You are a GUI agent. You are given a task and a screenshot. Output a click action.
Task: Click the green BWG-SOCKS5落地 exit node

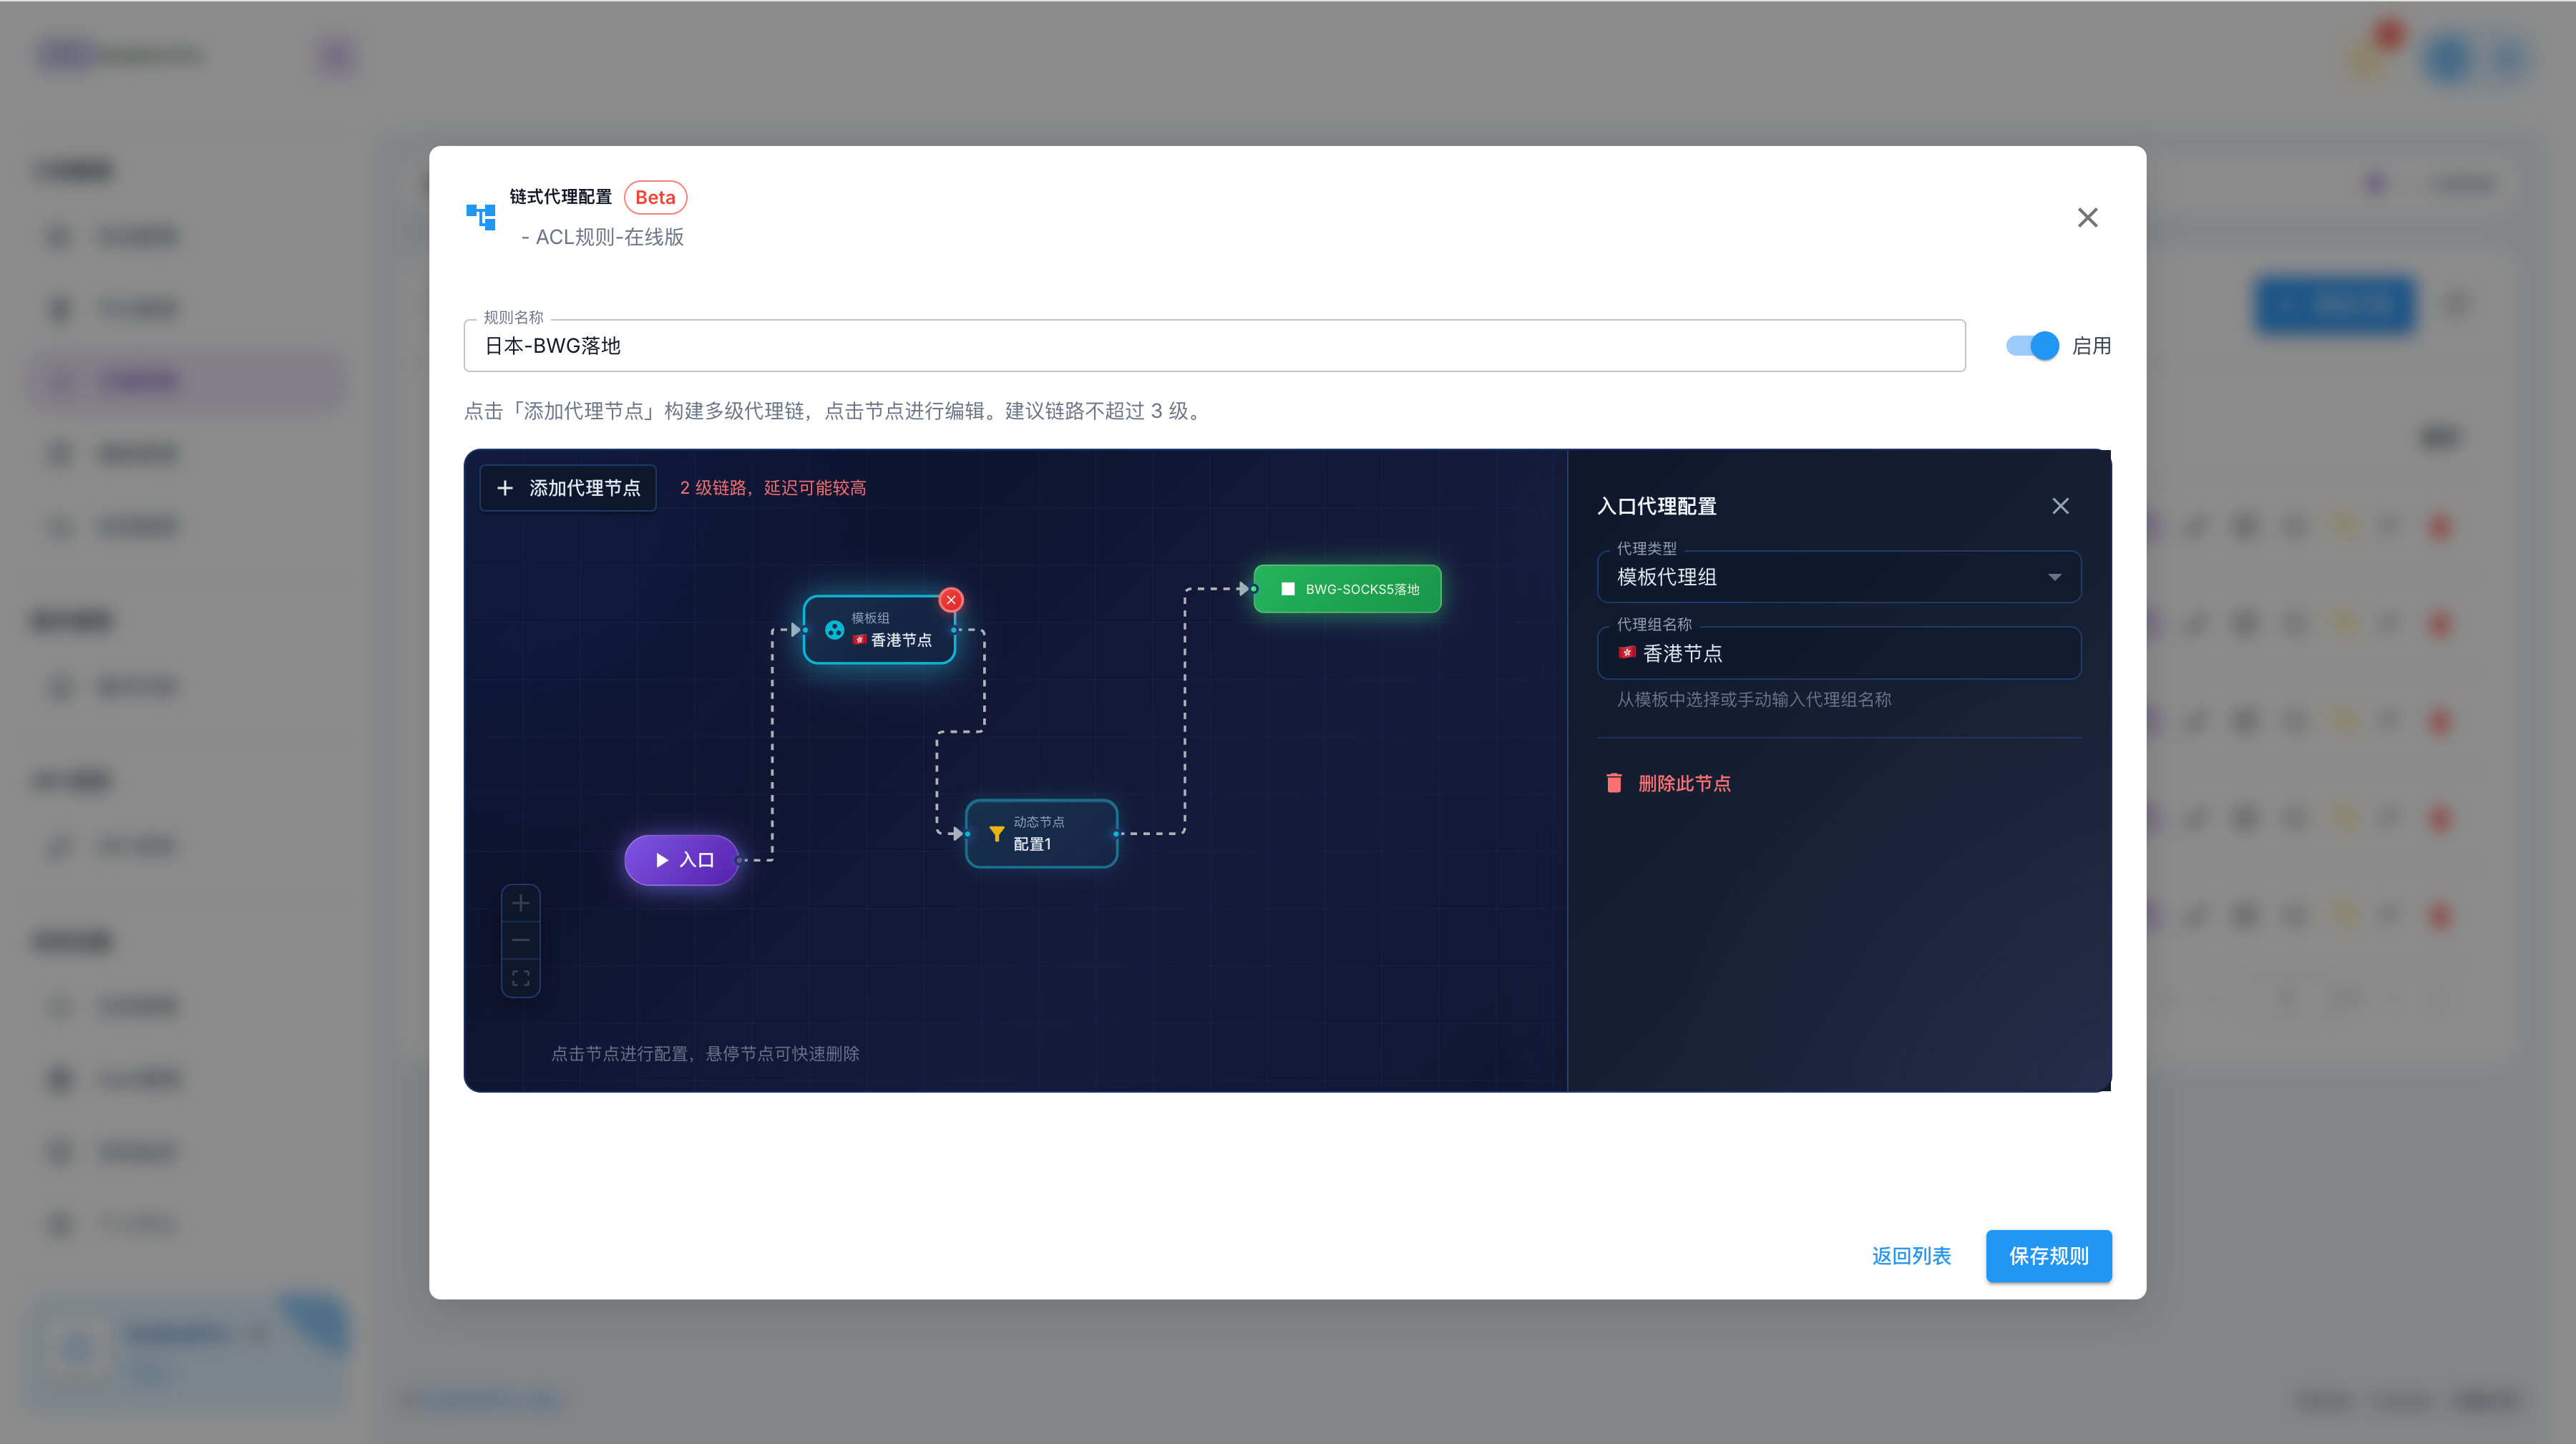point(1347,589)
